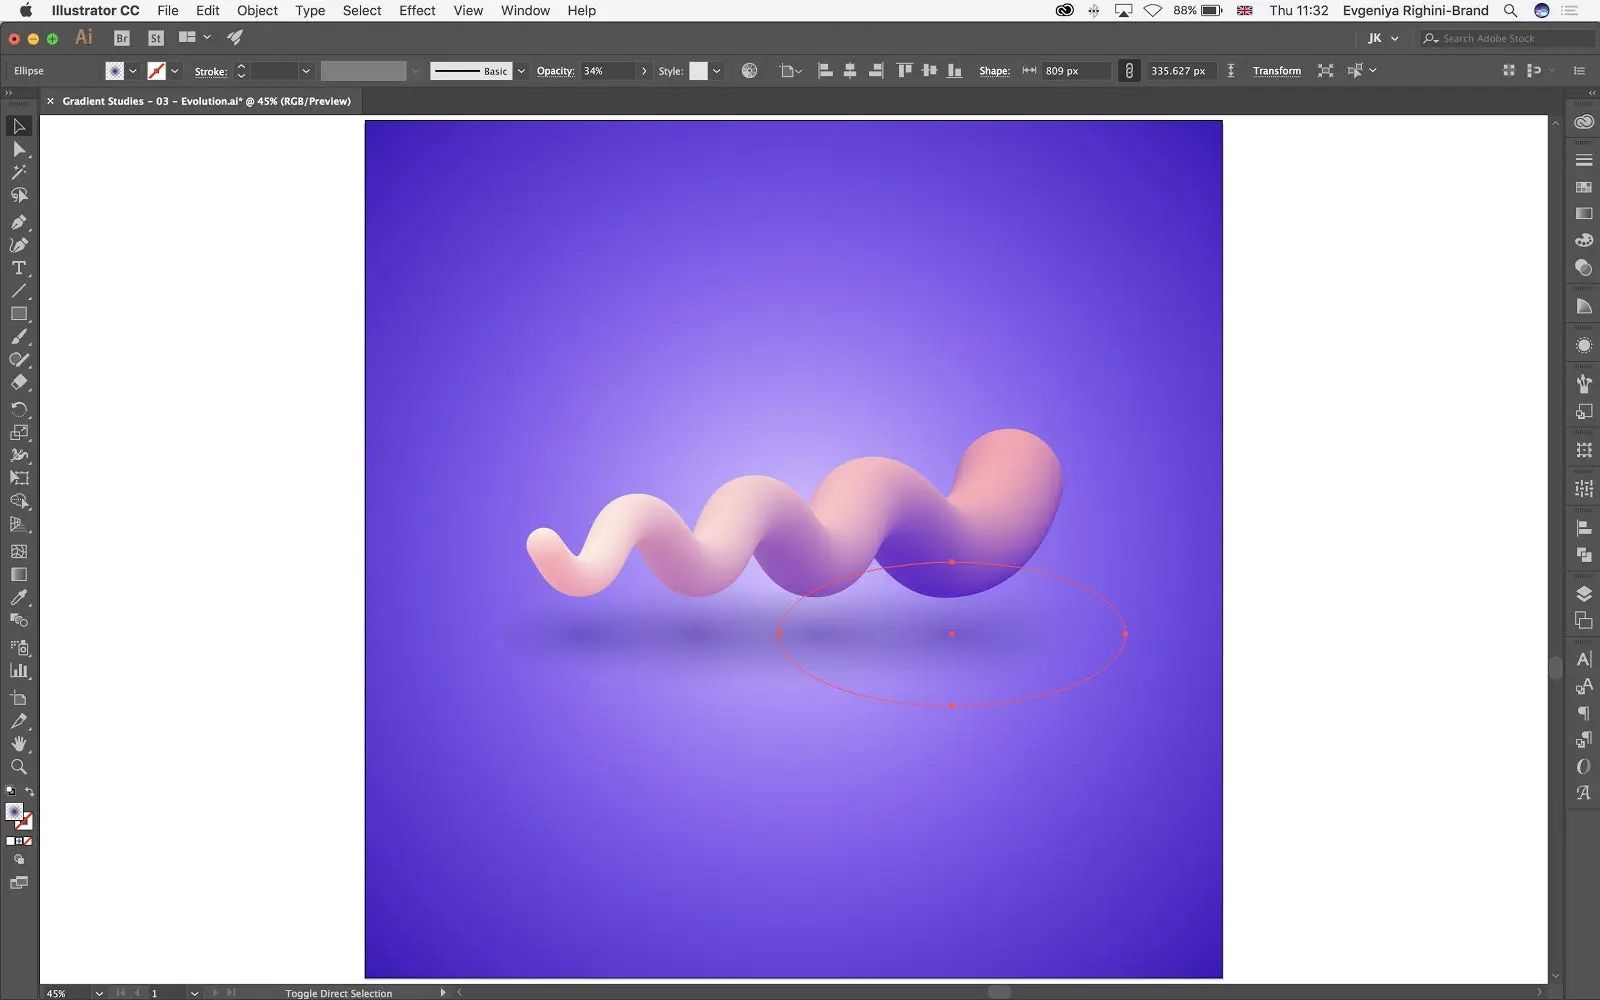Click Vertical Align Bottom icon
Viewport: 1600px width, 1000px height.
point(955,71)
